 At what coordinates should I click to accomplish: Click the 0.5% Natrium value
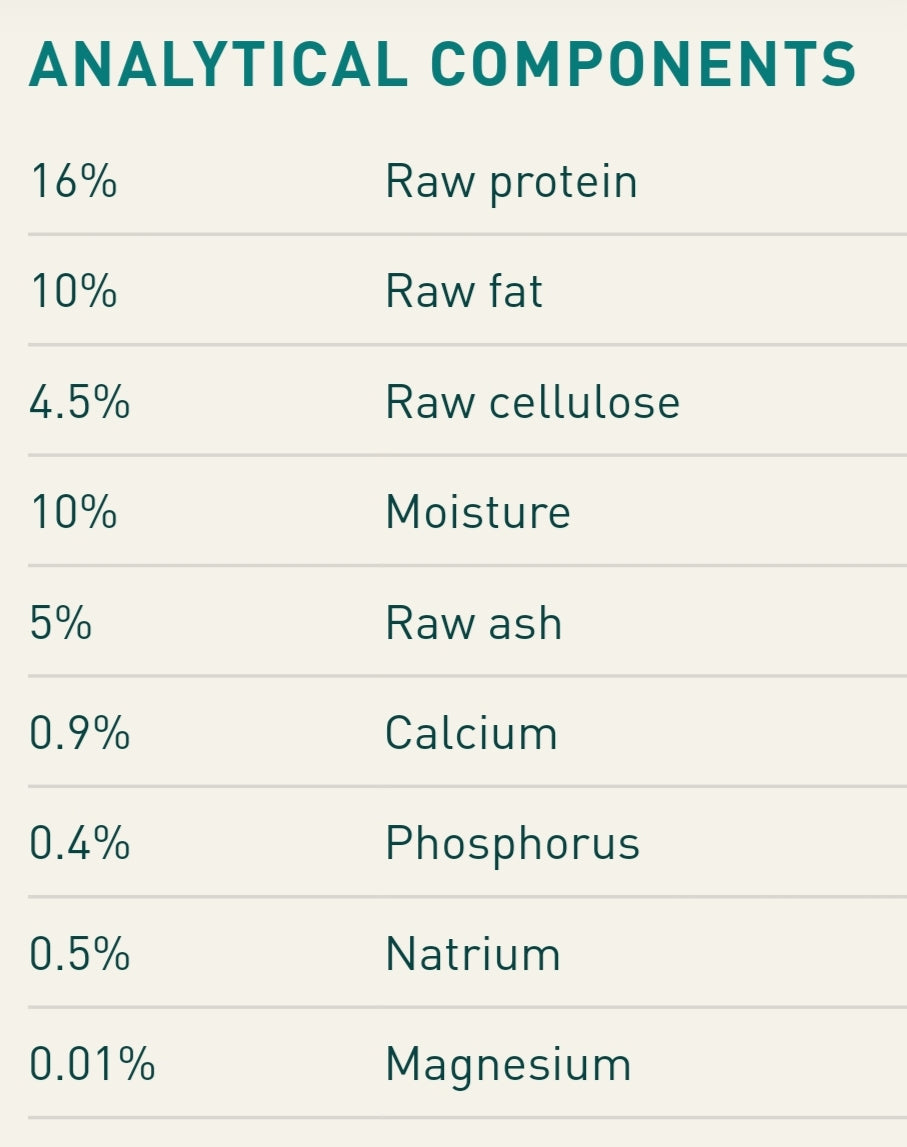(79, 955)
